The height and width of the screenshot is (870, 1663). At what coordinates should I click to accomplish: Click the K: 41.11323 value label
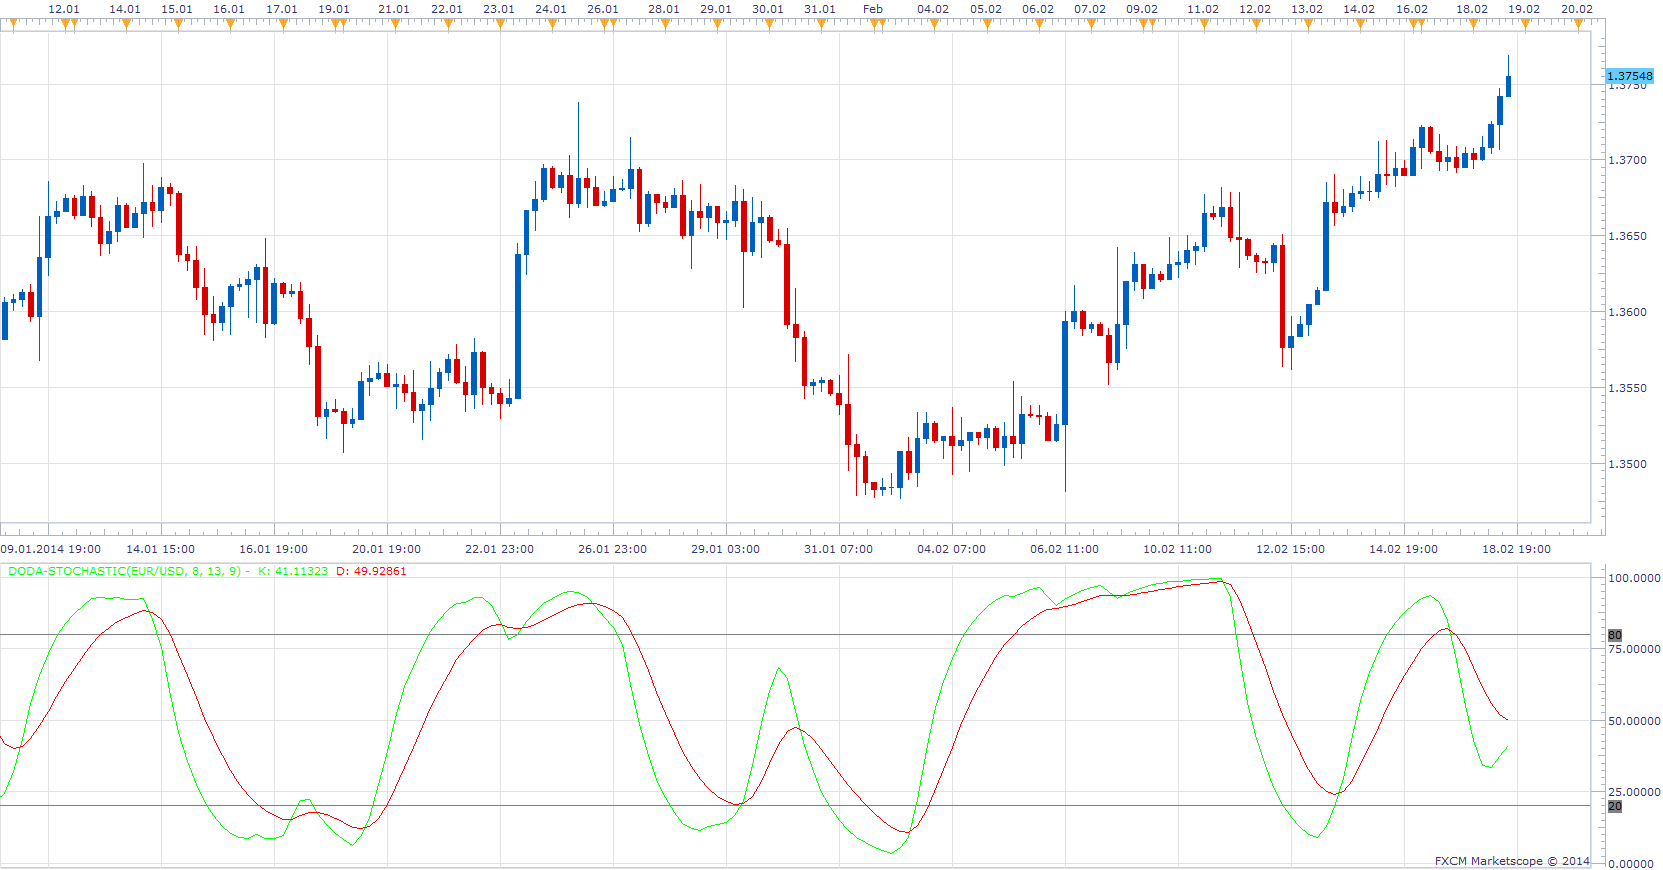click(x=292, y=571)
